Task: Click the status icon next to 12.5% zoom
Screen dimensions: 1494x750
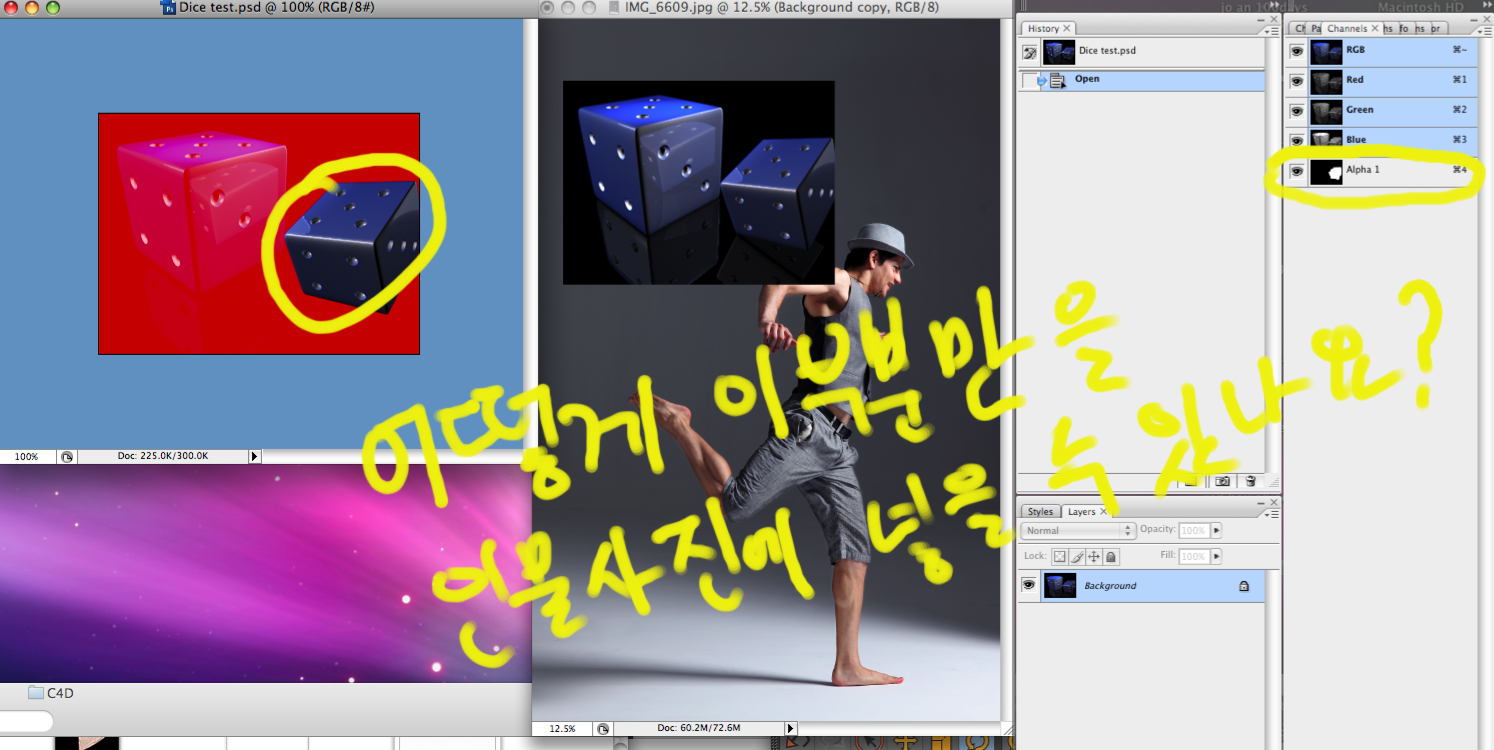Action: pos(604,729)
